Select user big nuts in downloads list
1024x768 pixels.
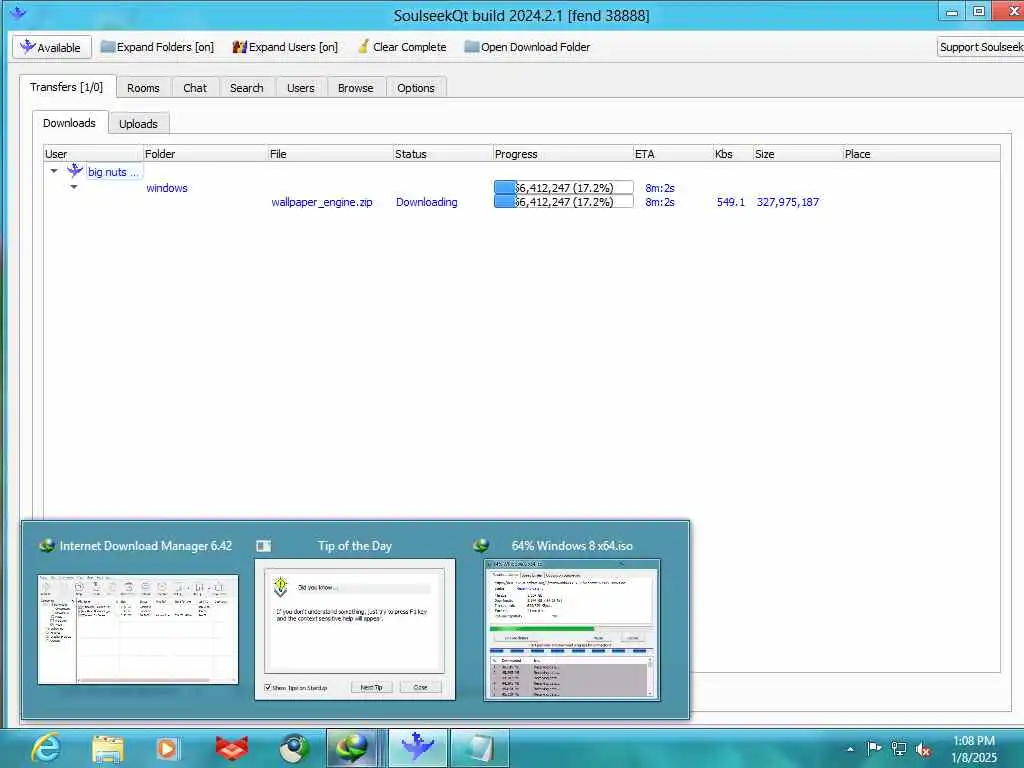pos(113,172)
